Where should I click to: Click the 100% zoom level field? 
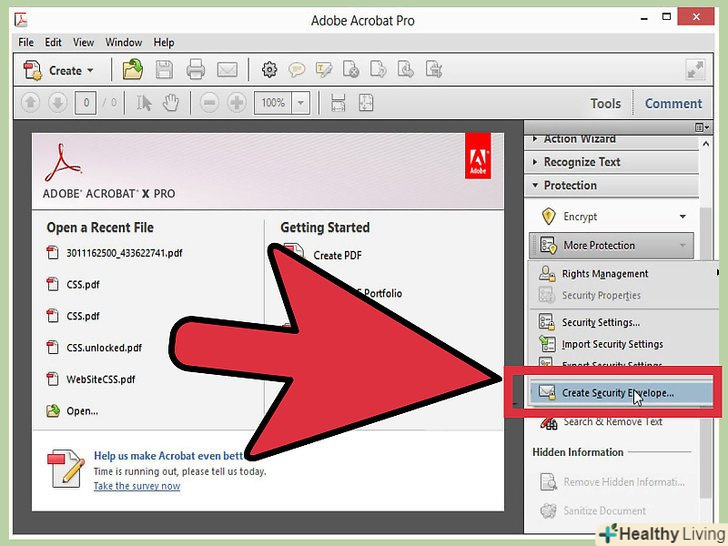point(273,103)
